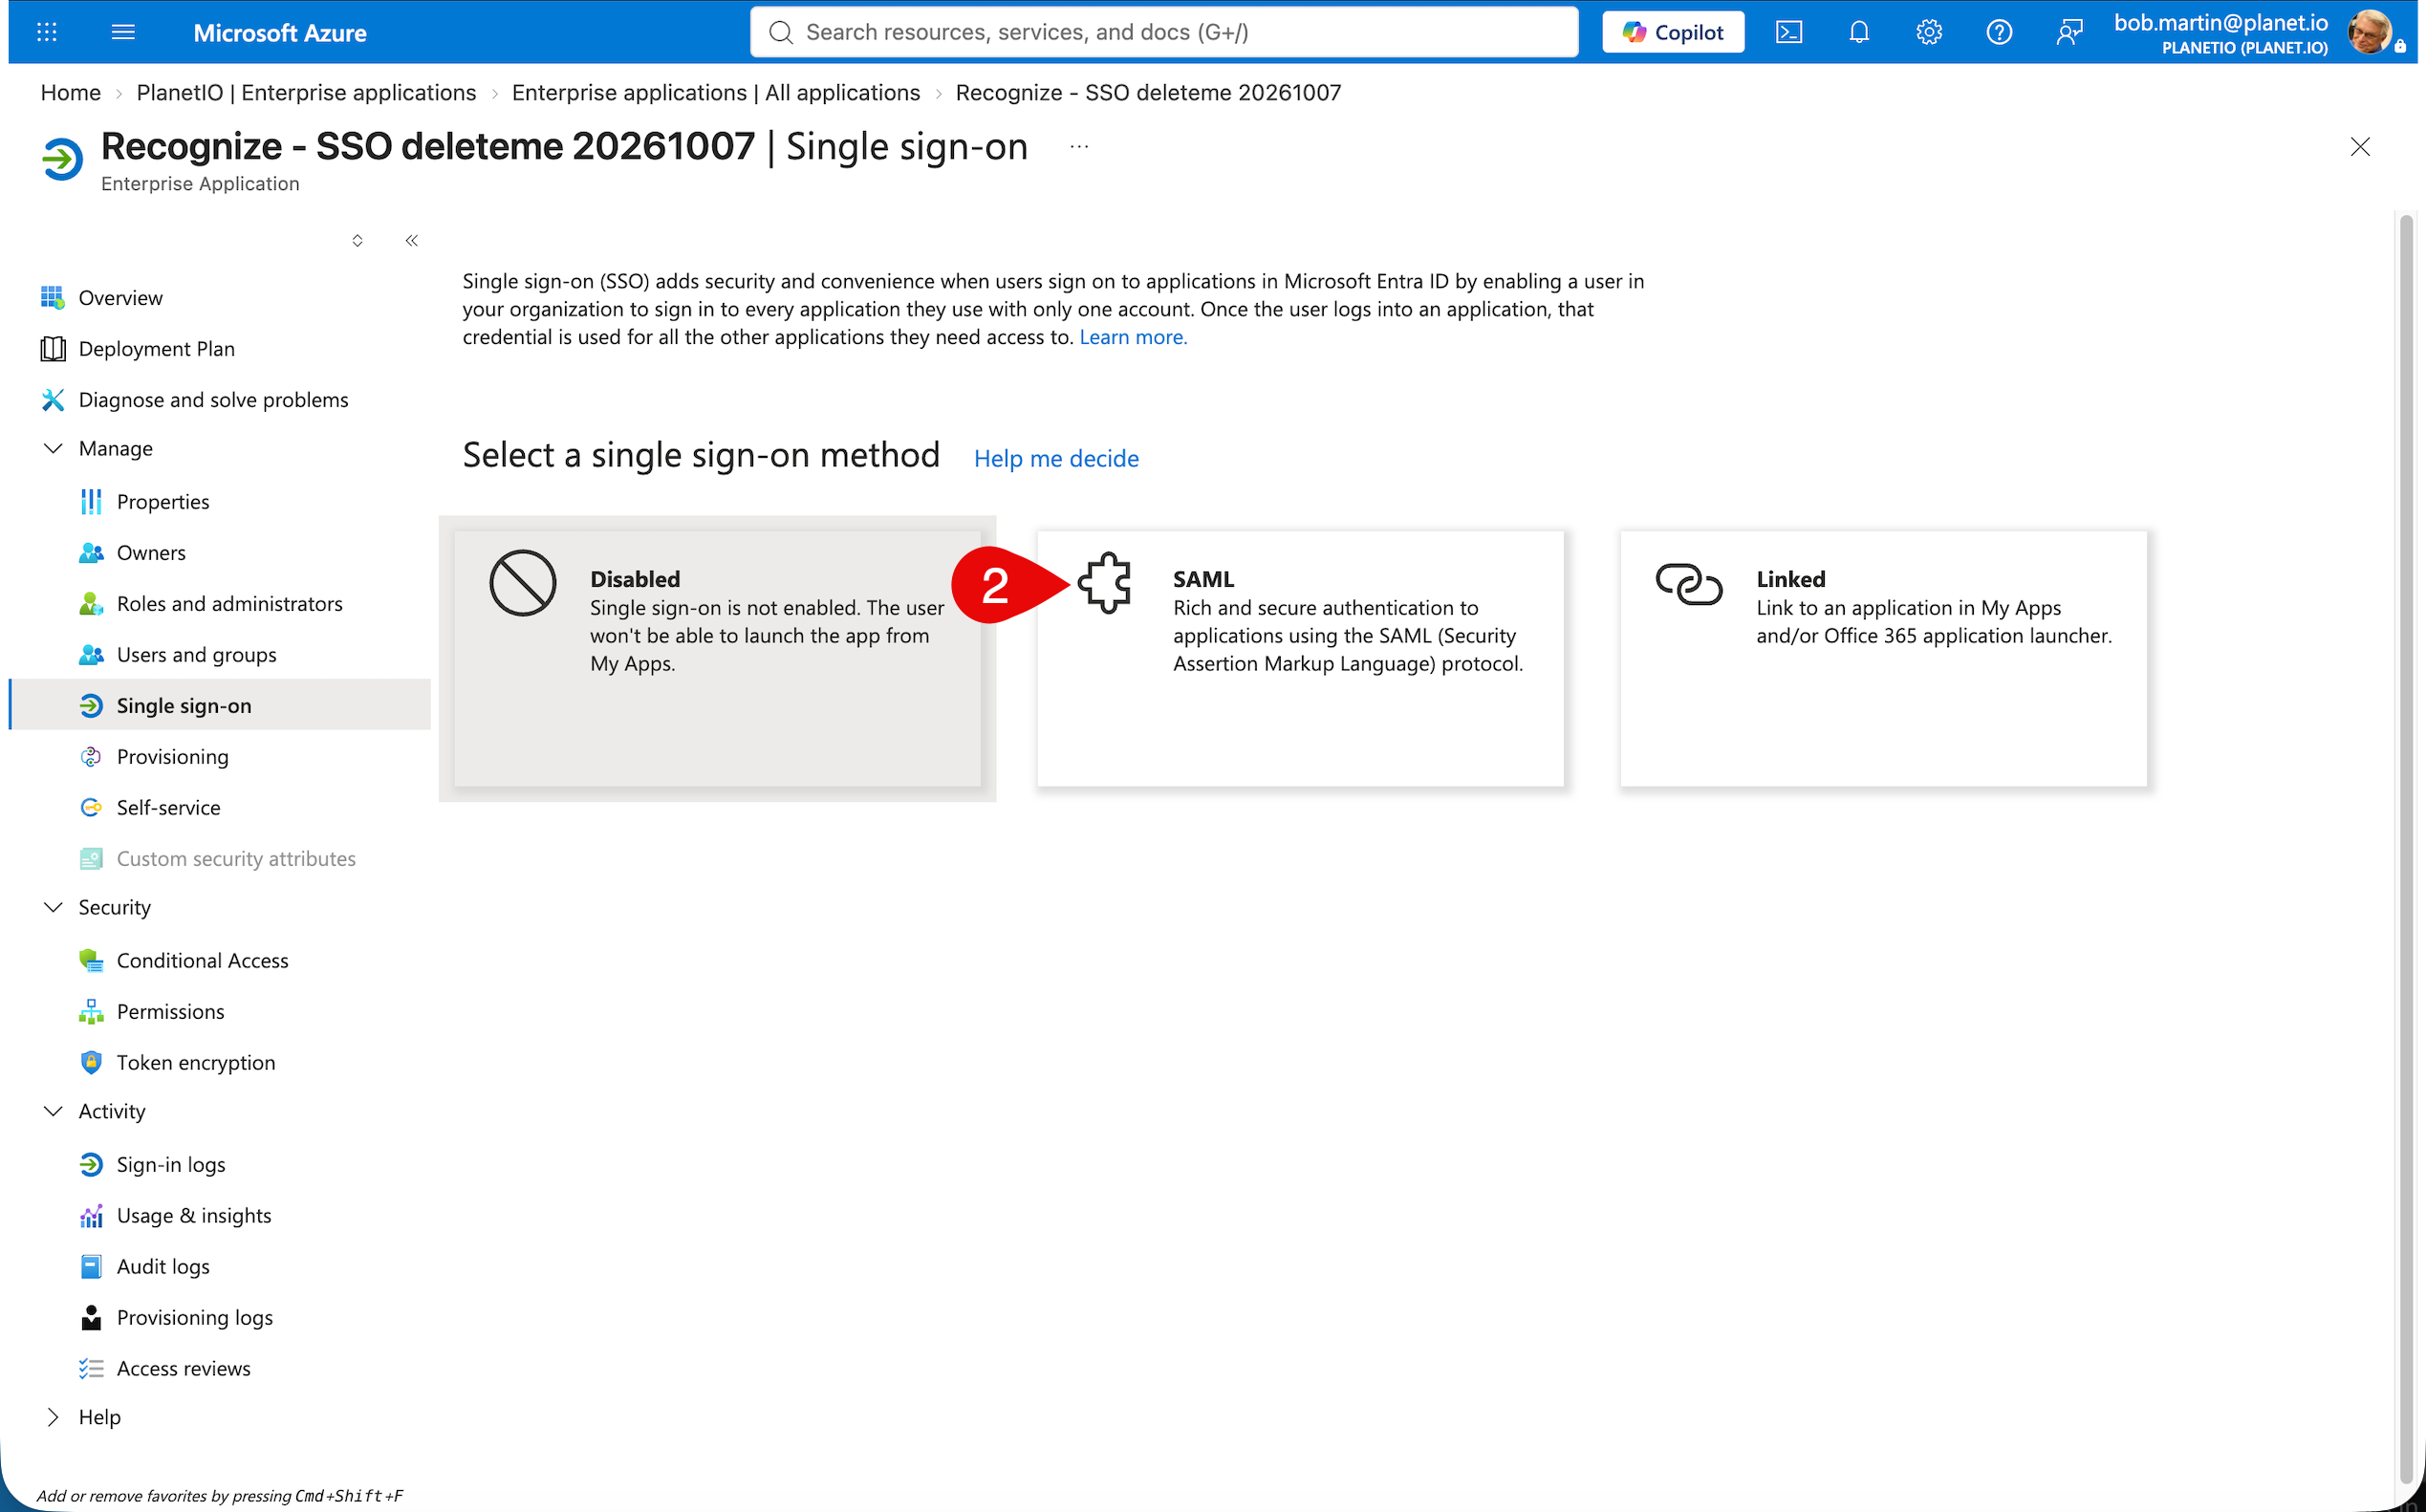Click the Linked chain icon

tap(1688, 584)
